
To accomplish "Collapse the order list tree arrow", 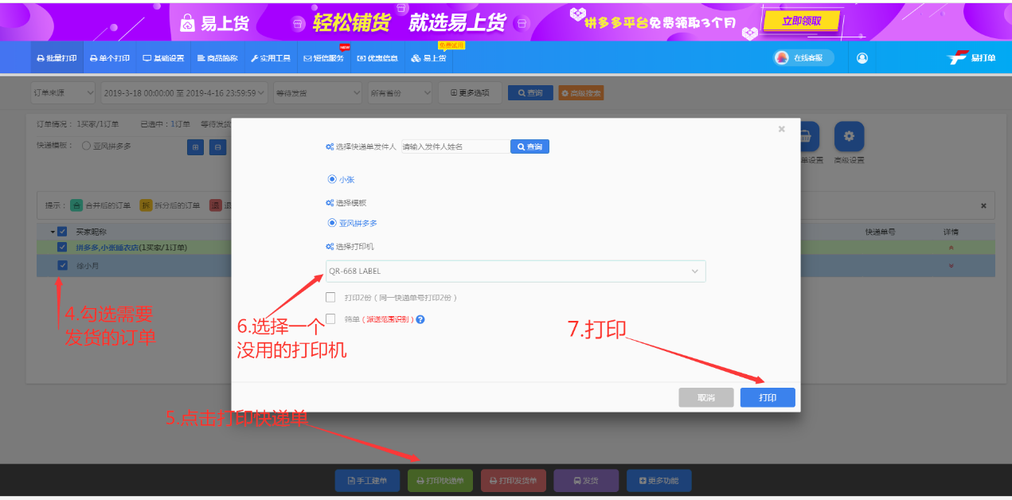I will point(52,232).
